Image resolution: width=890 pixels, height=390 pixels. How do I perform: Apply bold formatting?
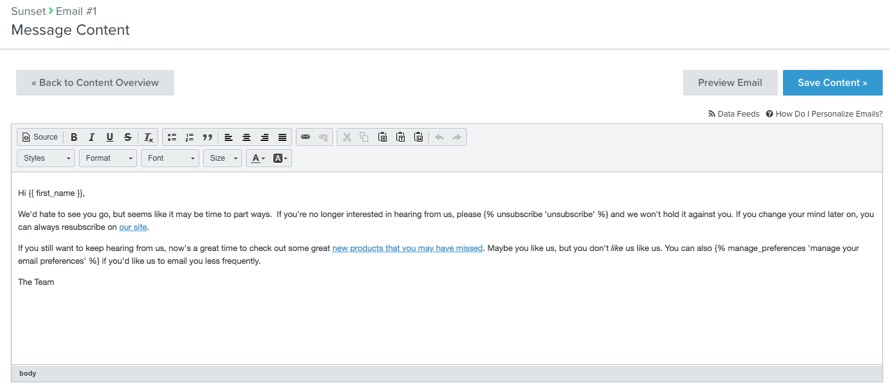click(x=74, y=137)
